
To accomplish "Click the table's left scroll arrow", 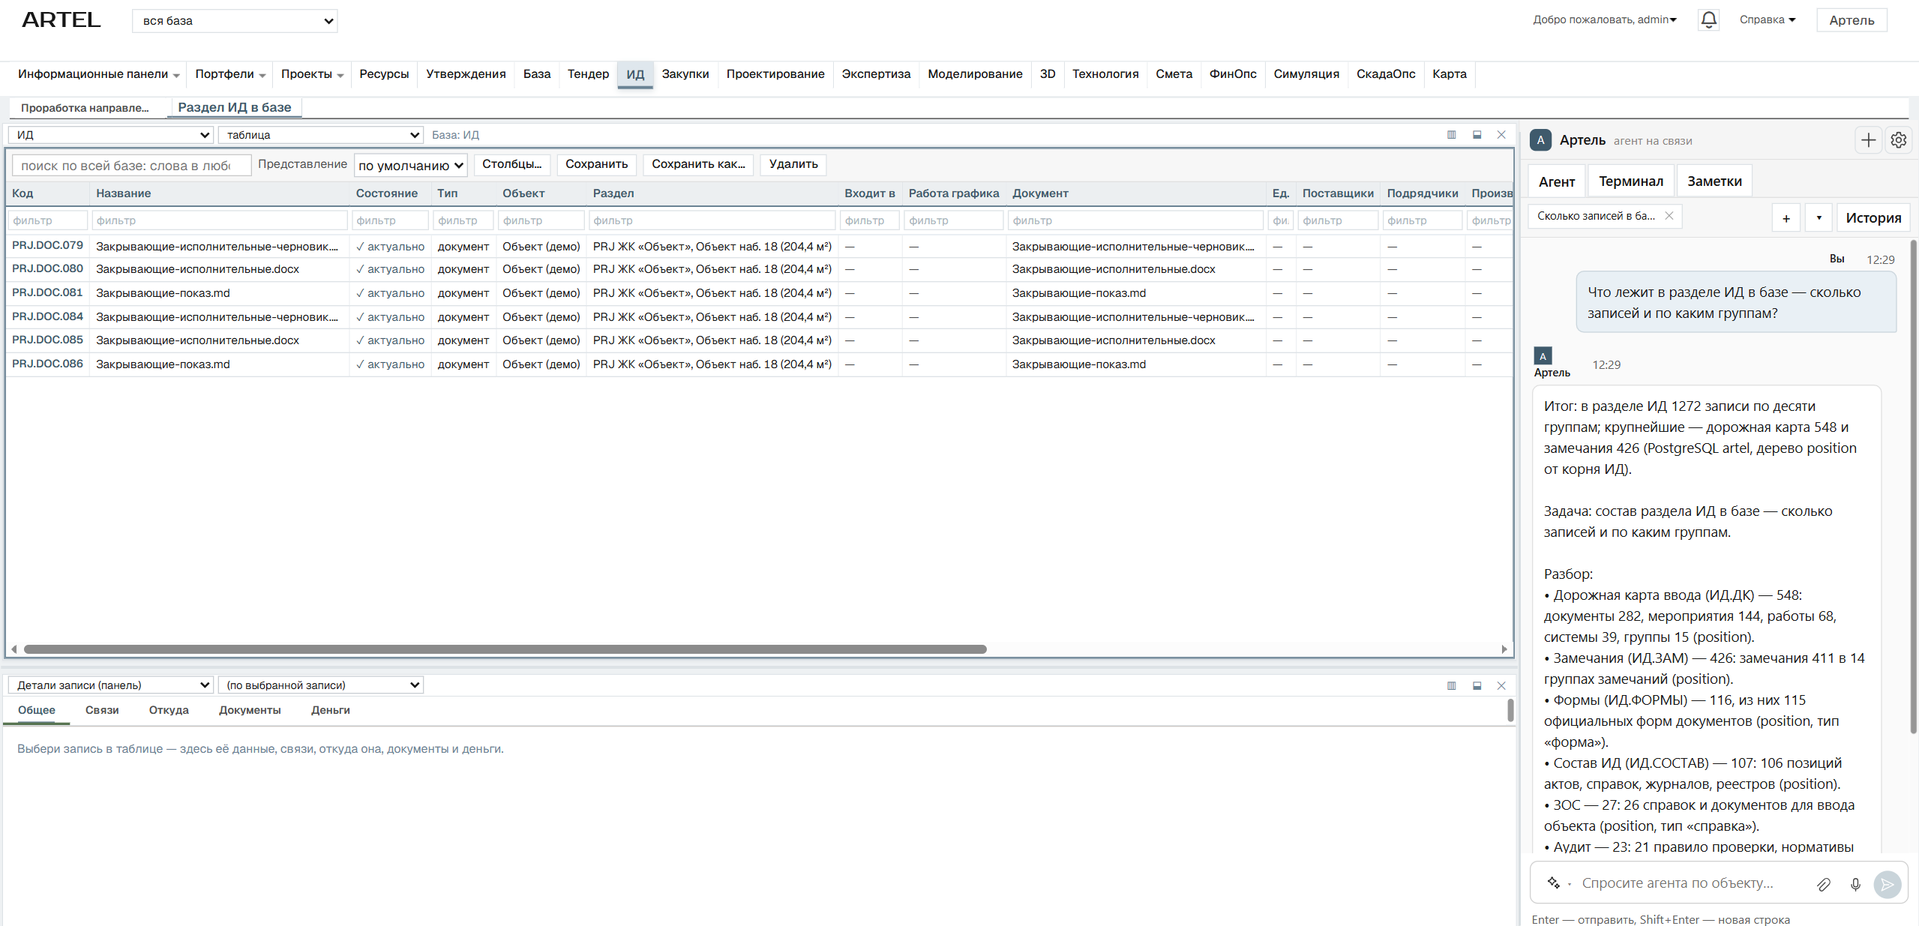I will pos(14,649).
